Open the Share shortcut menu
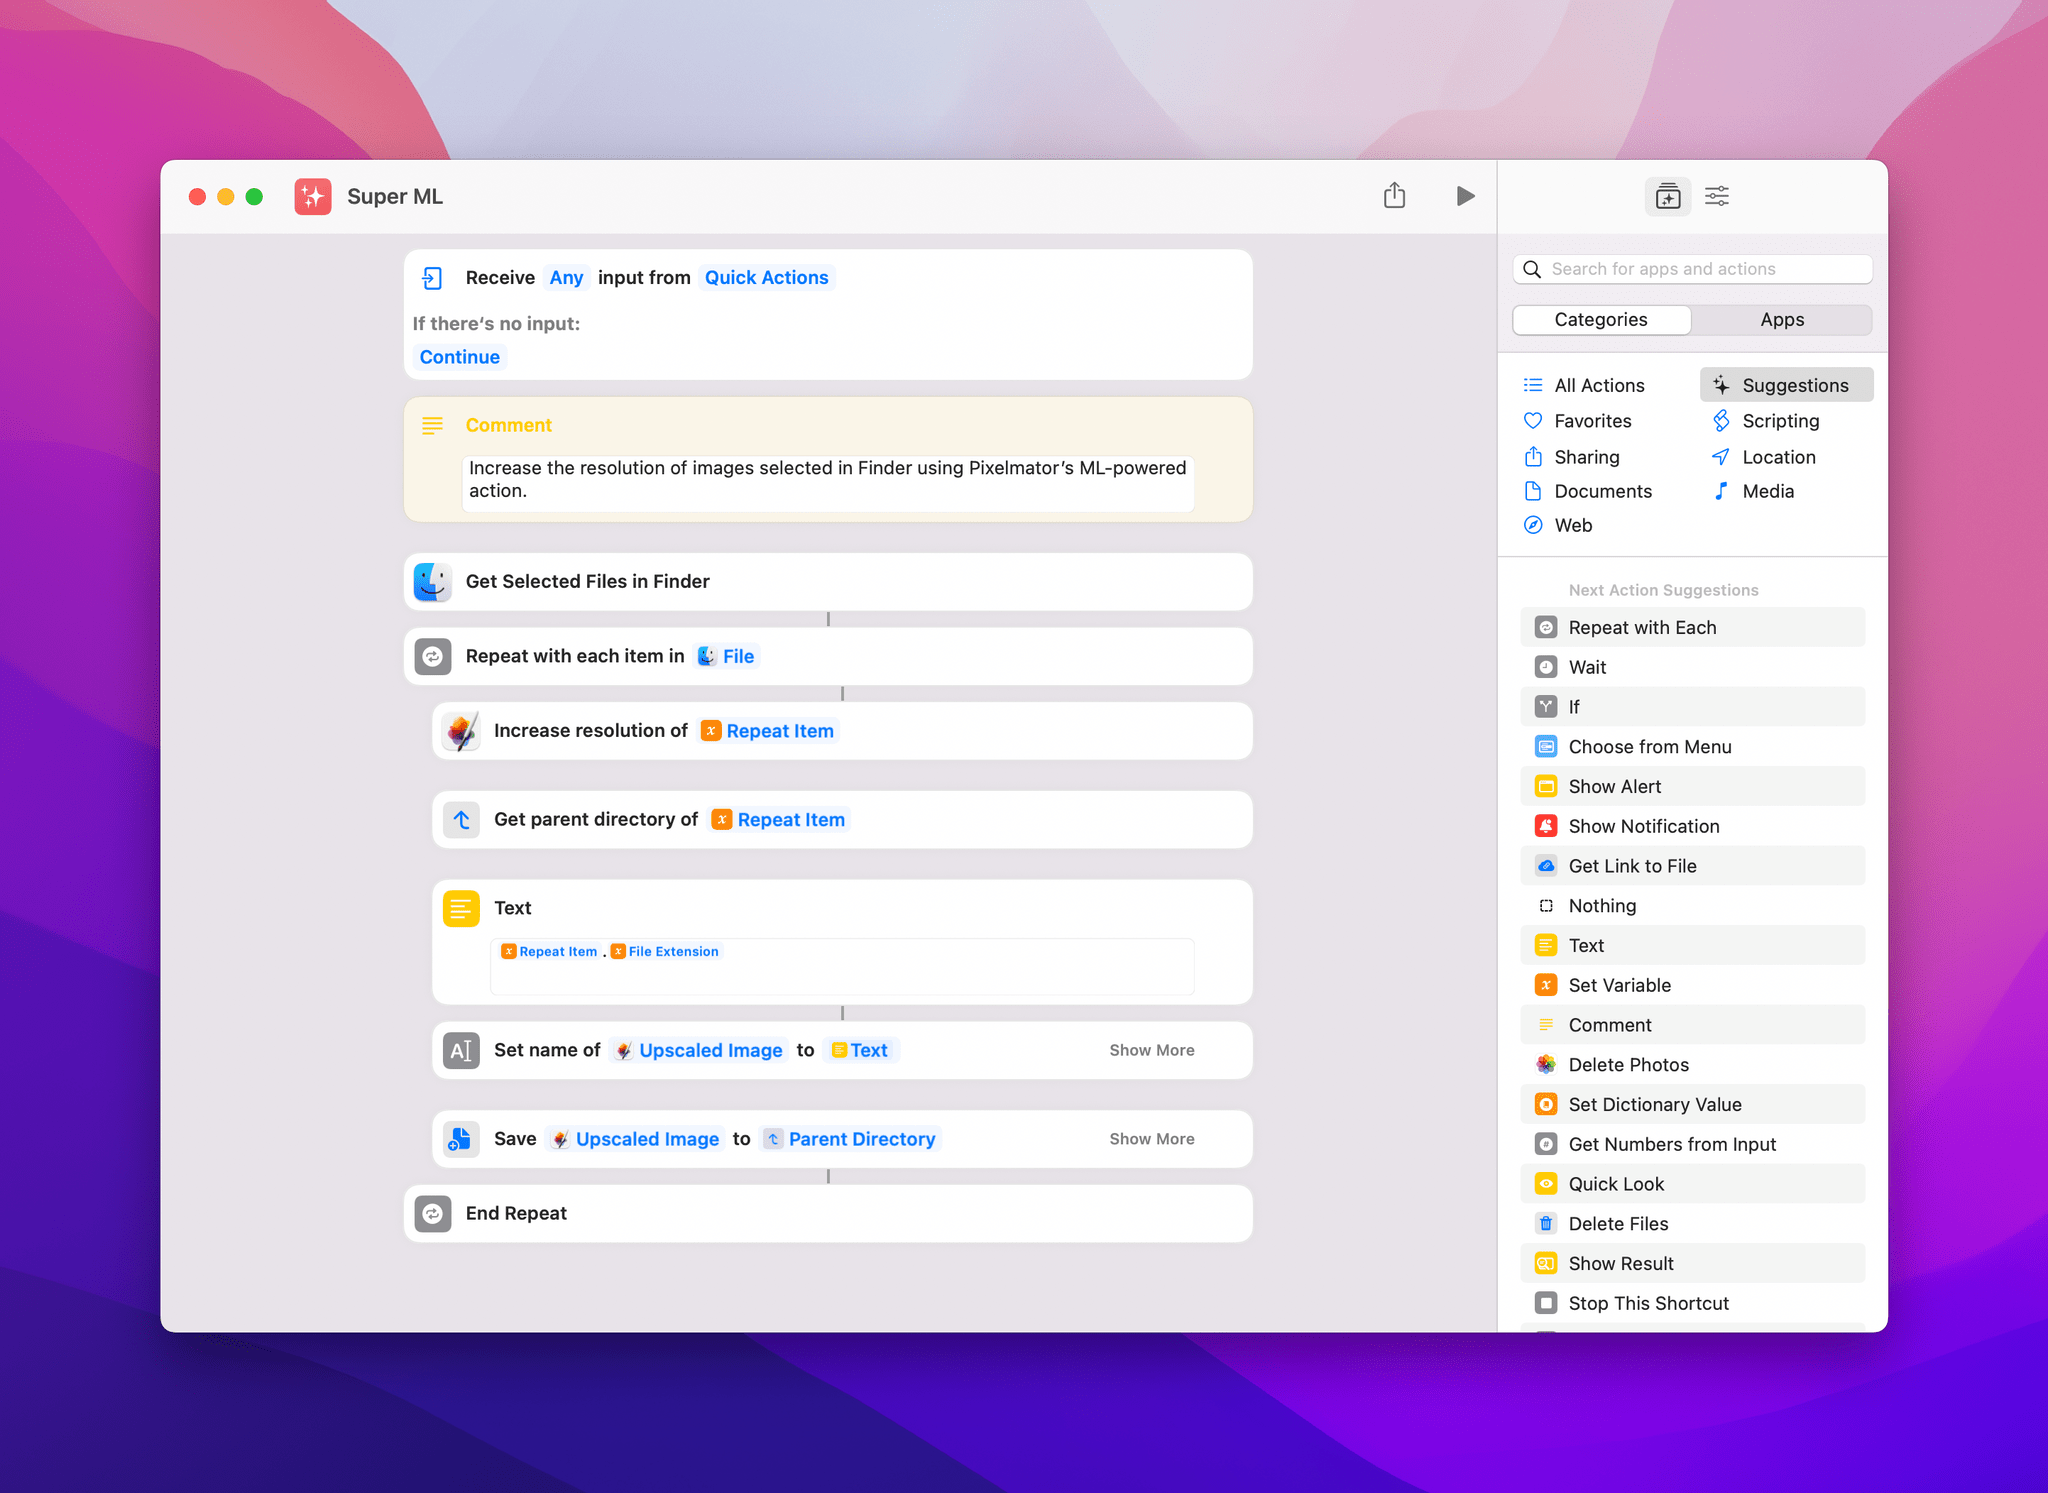 tap(1394, 196)
